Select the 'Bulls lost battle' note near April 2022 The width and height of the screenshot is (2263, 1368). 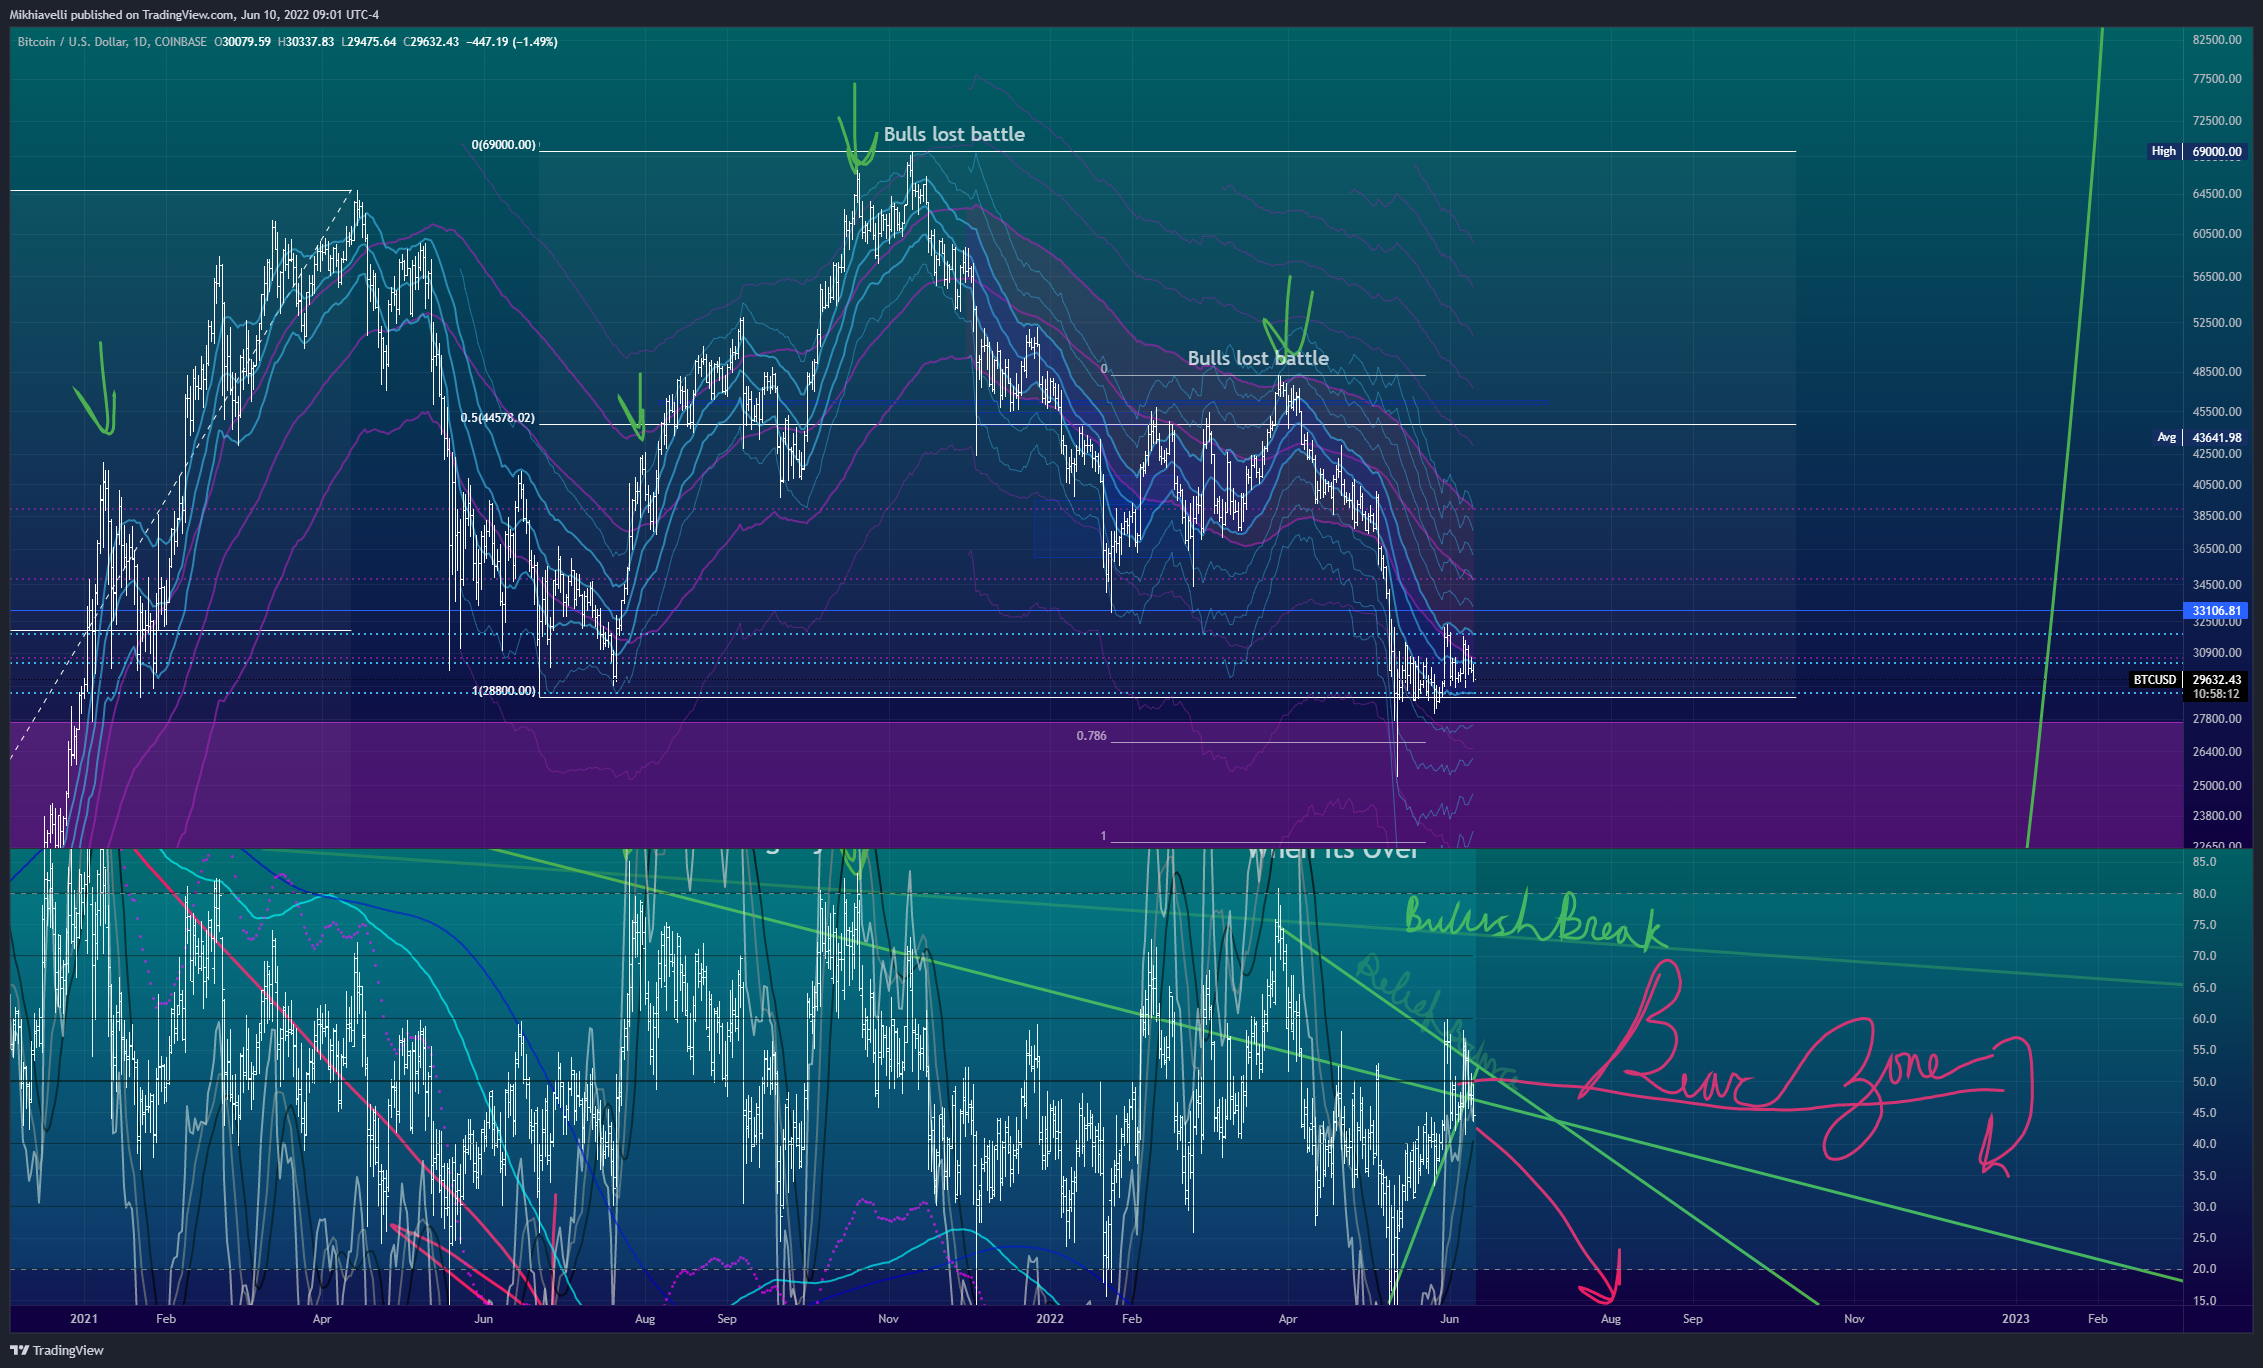(x=1258, y=358)
